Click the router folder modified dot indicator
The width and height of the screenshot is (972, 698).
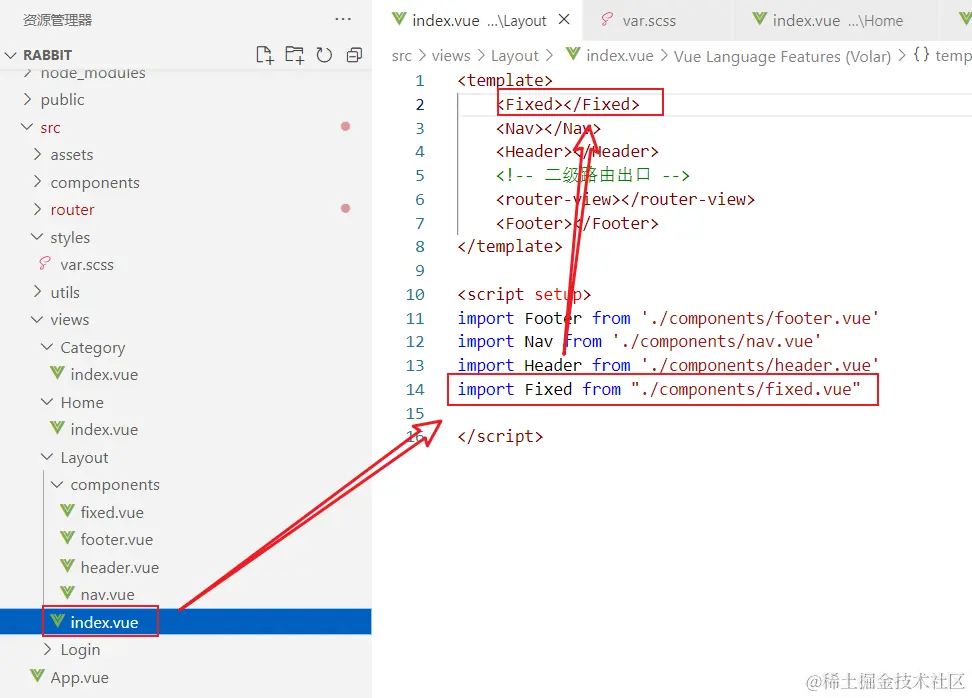[x=345, y=208]
